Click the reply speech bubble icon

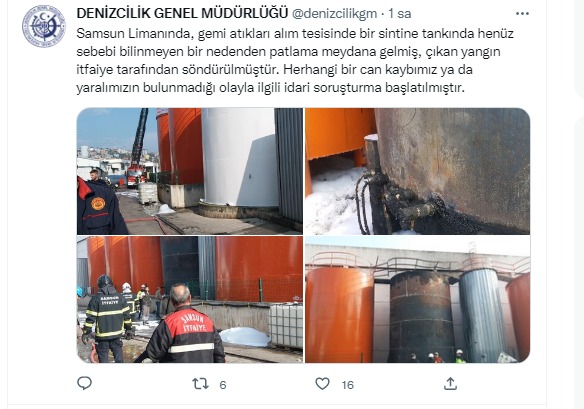[85, 383]
